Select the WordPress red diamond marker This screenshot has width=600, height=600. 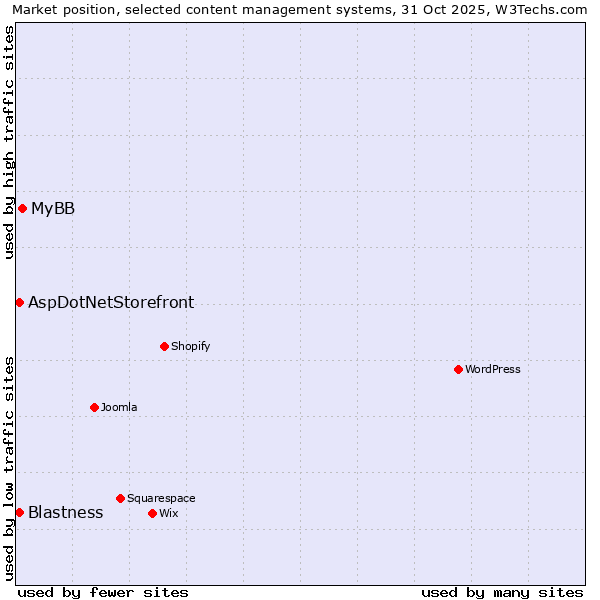pyautogui.click(x=458, y=369)
